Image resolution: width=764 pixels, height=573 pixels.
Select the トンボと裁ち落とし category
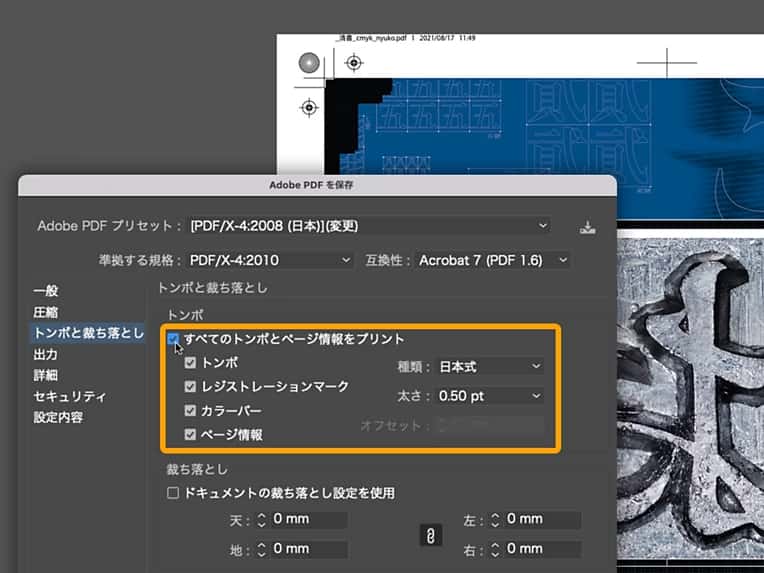88,333
